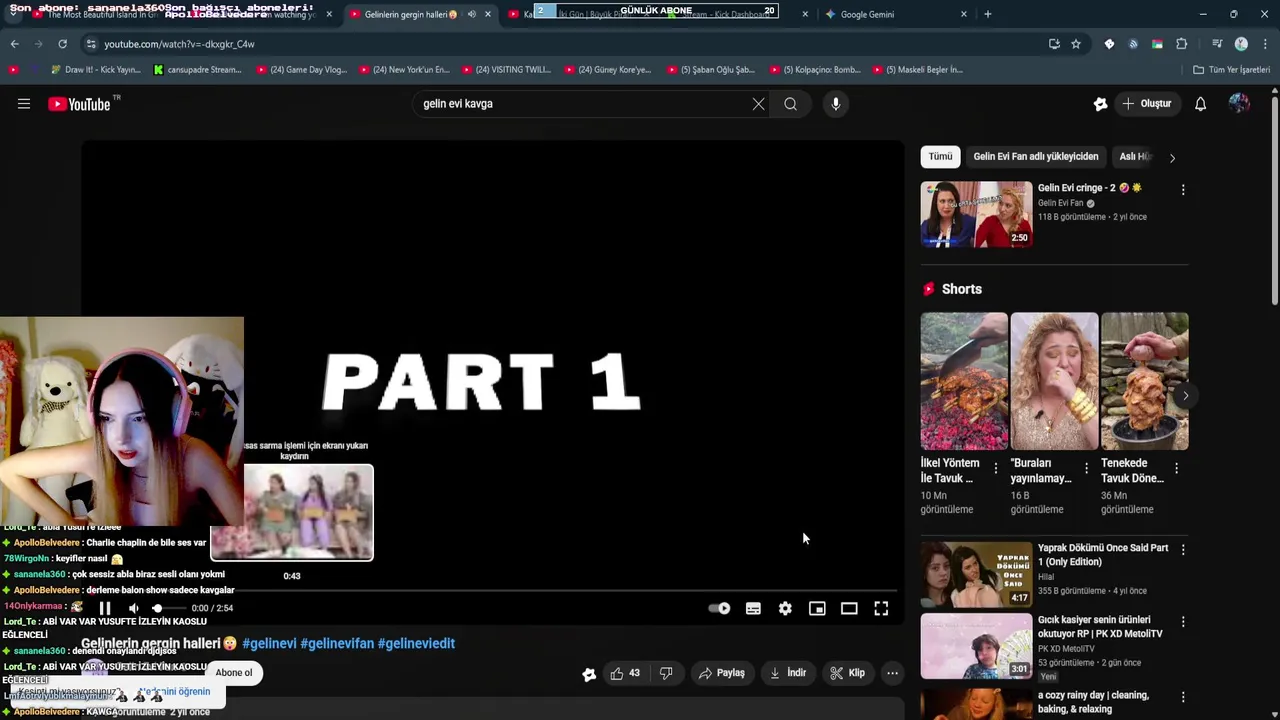Start voice search with microphone icon
Screen dimensions: 1280x720
836,104
